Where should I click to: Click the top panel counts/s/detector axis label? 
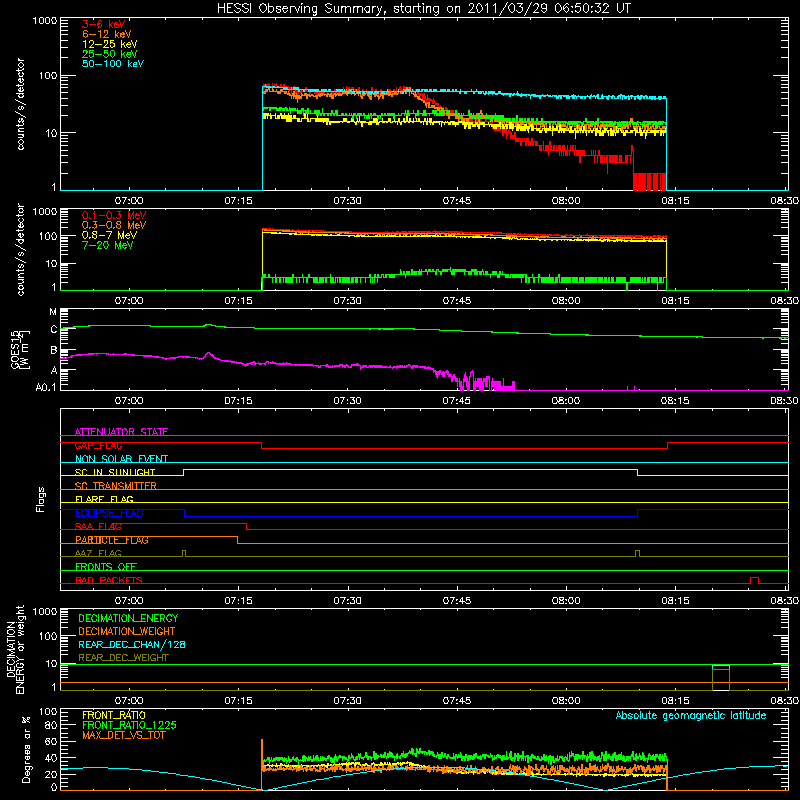20,104
